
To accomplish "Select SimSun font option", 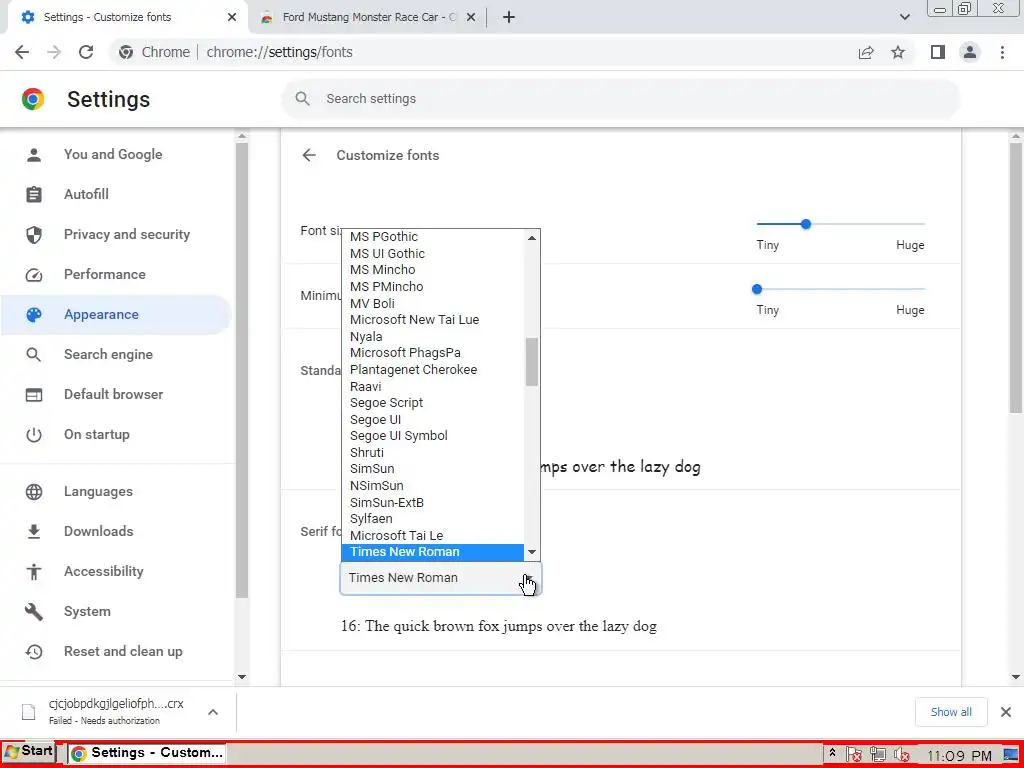I will click(x=433, y=469).
